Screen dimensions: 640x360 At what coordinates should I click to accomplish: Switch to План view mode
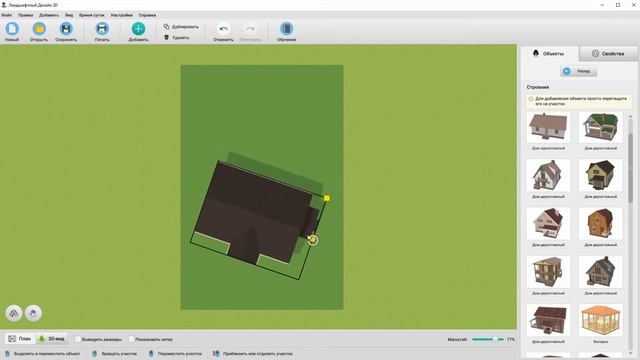[x=20, y=339]
